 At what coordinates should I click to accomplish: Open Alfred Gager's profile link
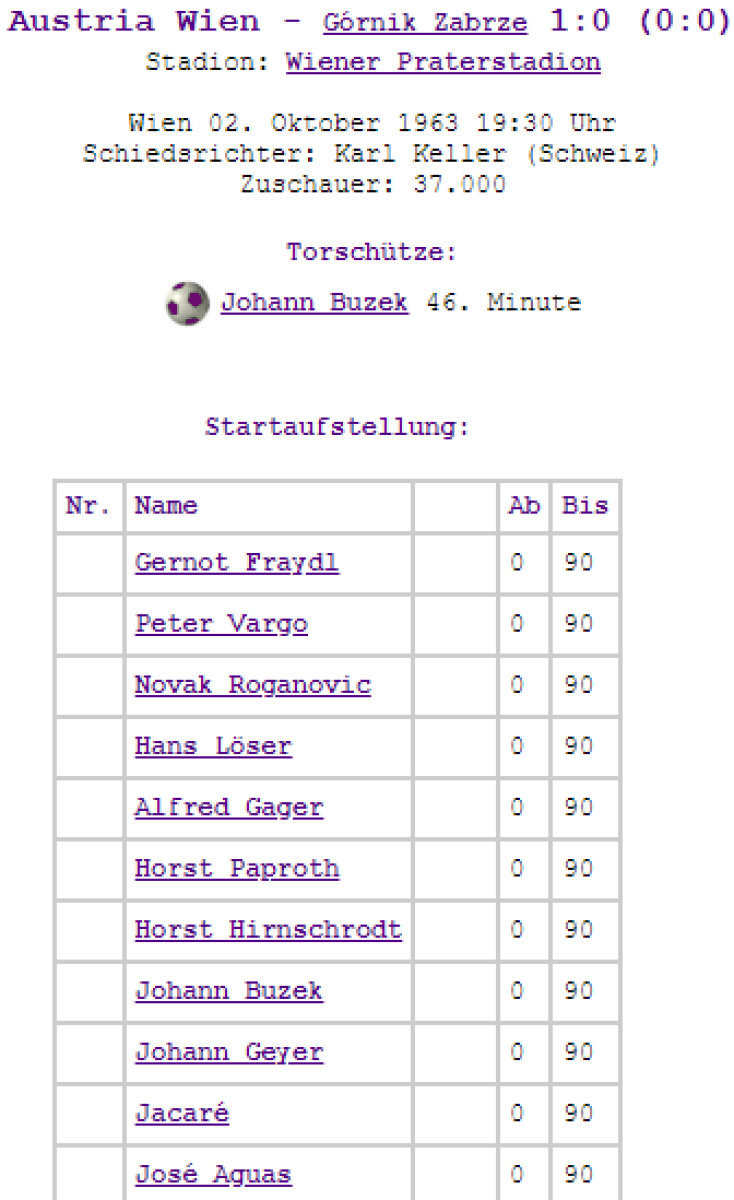coord(229,807)
